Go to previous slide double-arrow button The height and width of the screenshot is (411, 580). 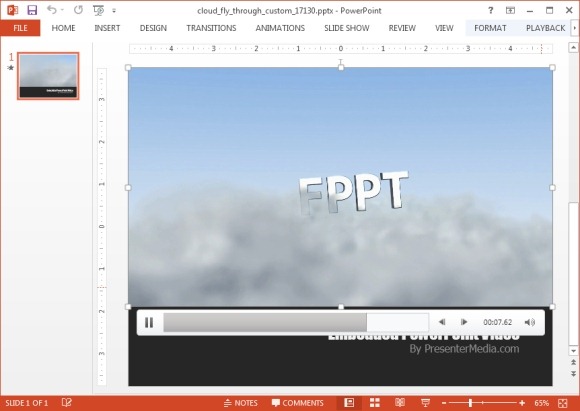(573, 362)
